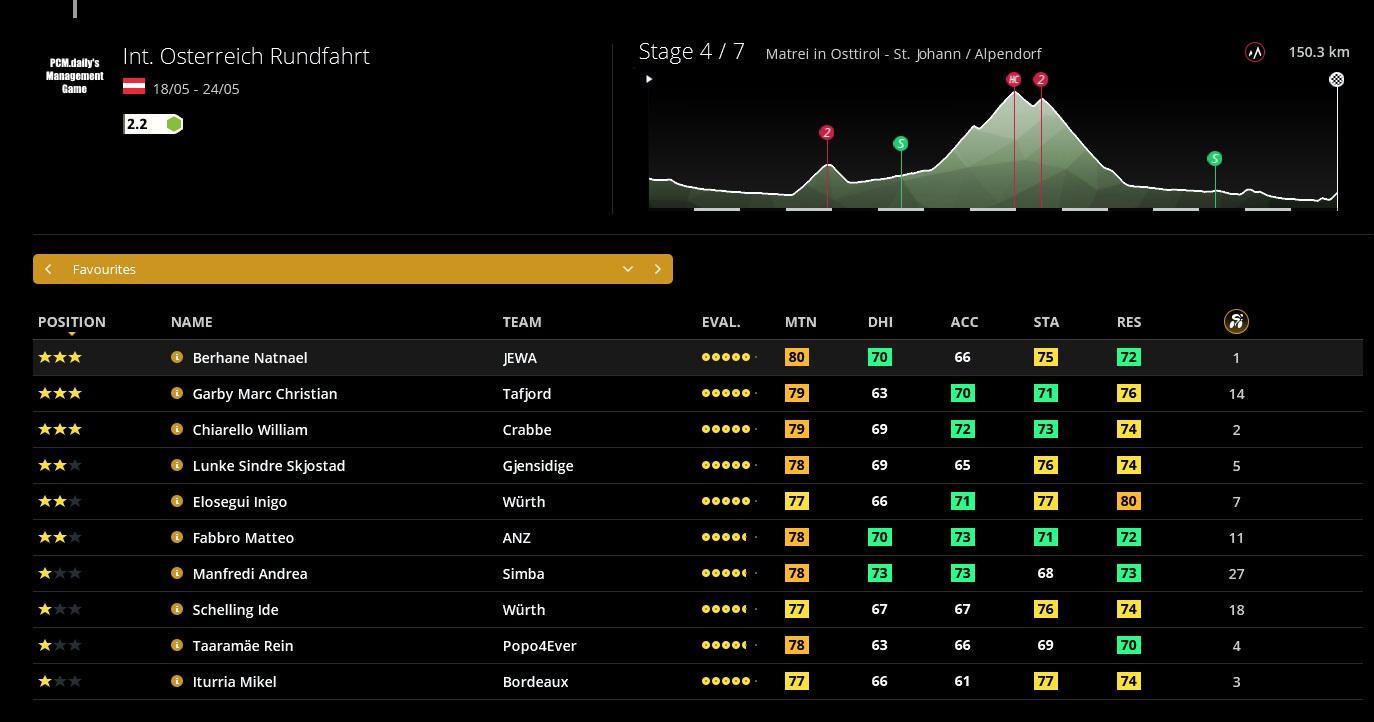The image size is (1374, 722).
Task: Open info icon for Berhane Natnael
Action: [177, 357]
